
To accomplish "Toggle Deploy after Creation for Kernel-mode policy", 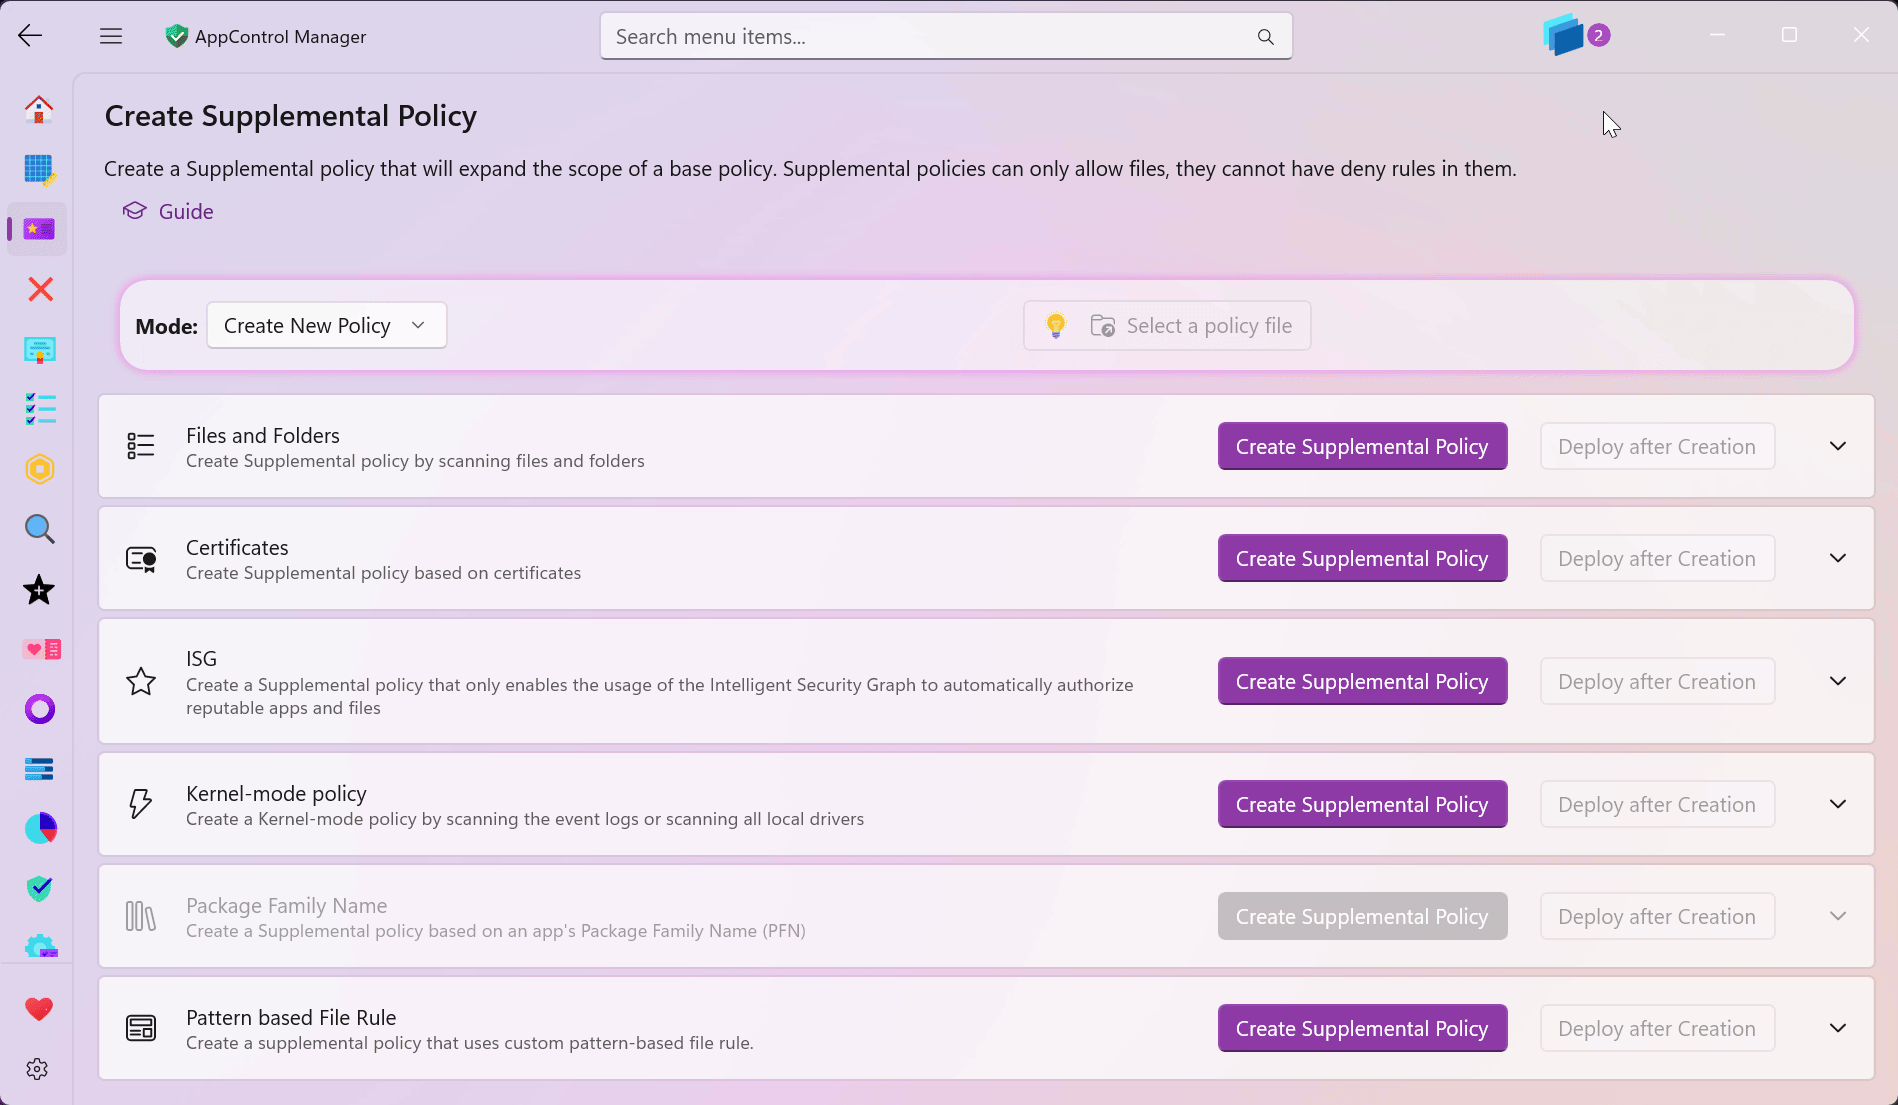I will tap(1657, 804).
